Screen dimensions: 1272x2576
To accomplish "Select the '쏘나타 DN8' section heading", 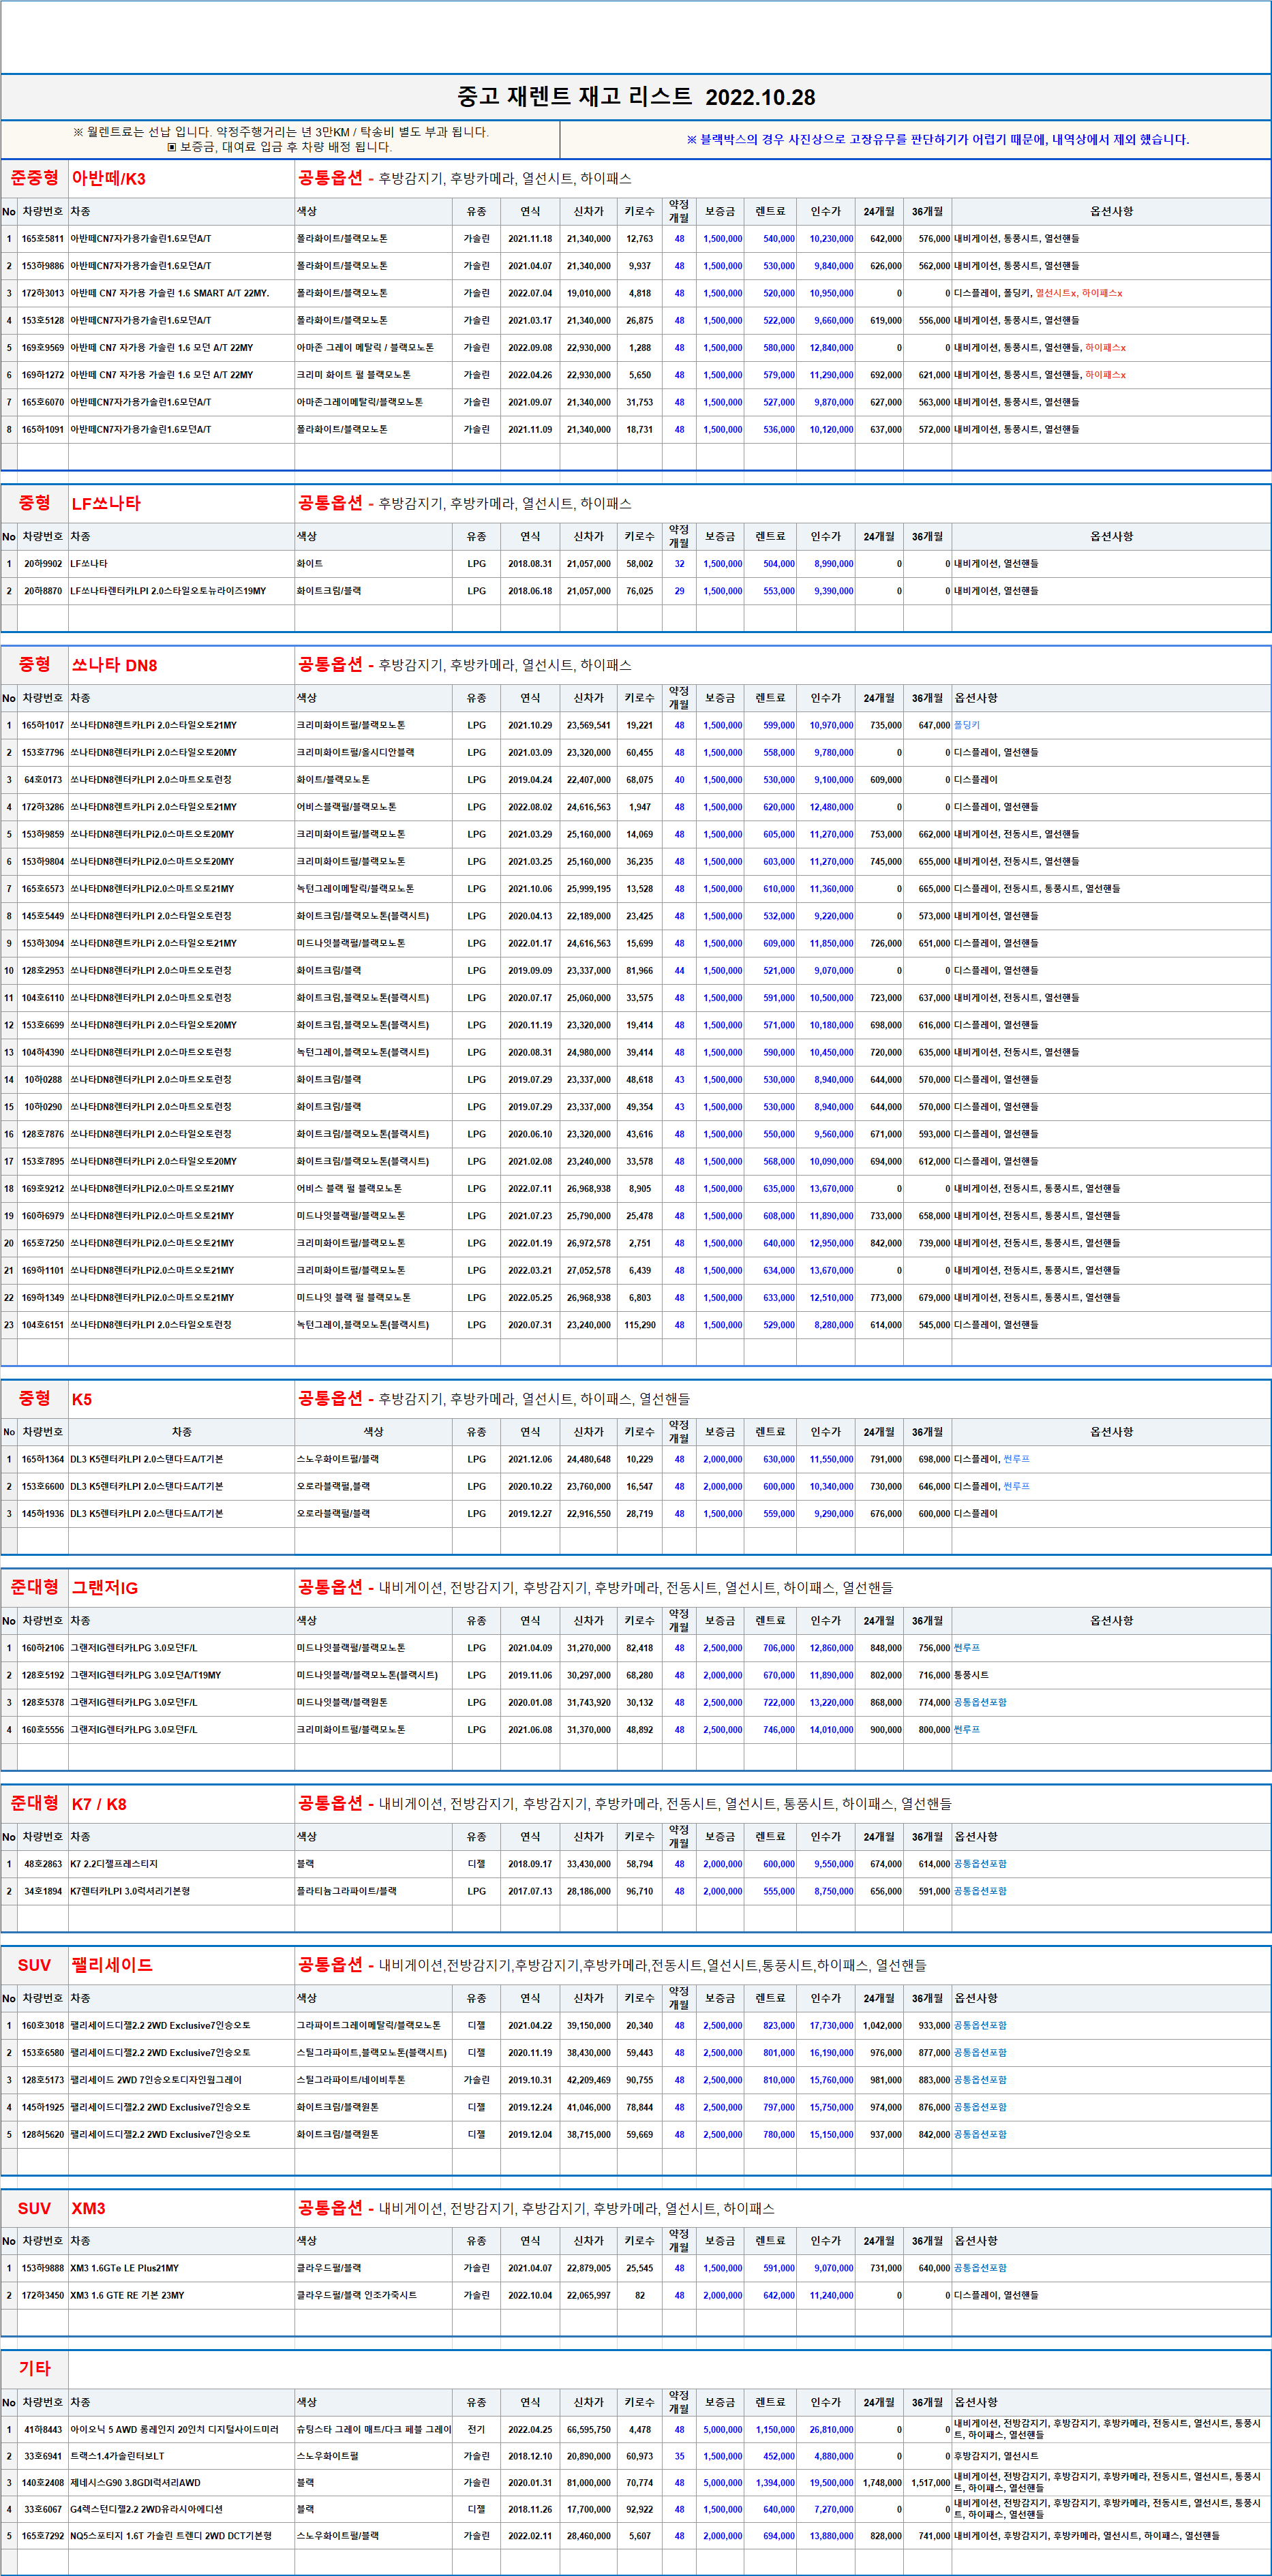I will [x=114, y=665].
